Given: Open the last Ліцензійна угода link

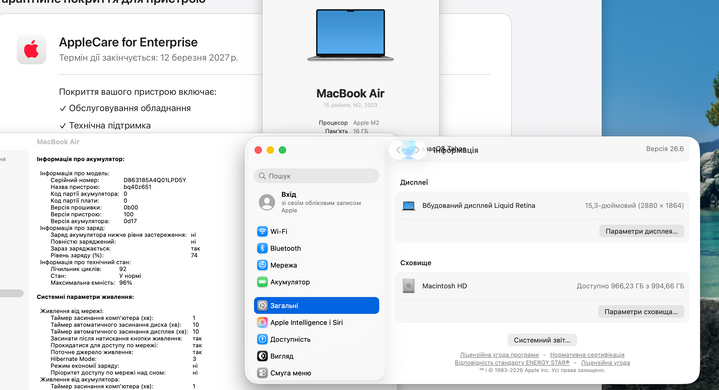Looking at the screenshot, I should (605, 363).
